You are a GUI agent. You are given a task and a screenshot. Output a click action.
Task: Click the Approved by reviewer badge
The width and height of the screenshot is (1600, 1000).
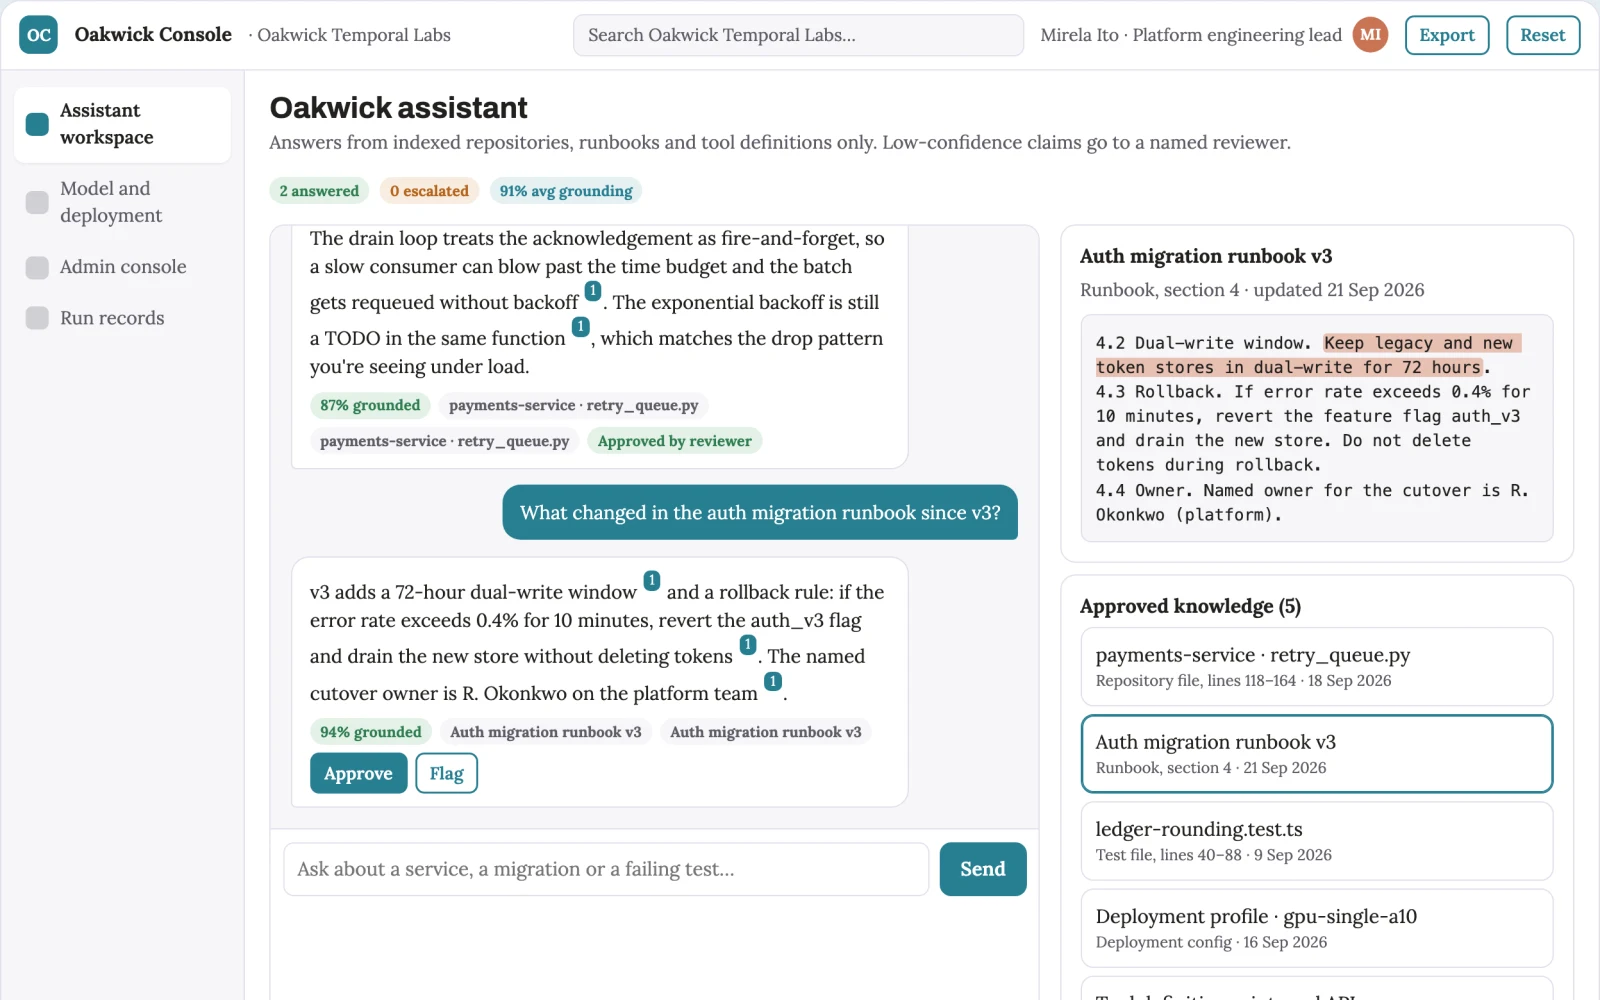point(674,441)
